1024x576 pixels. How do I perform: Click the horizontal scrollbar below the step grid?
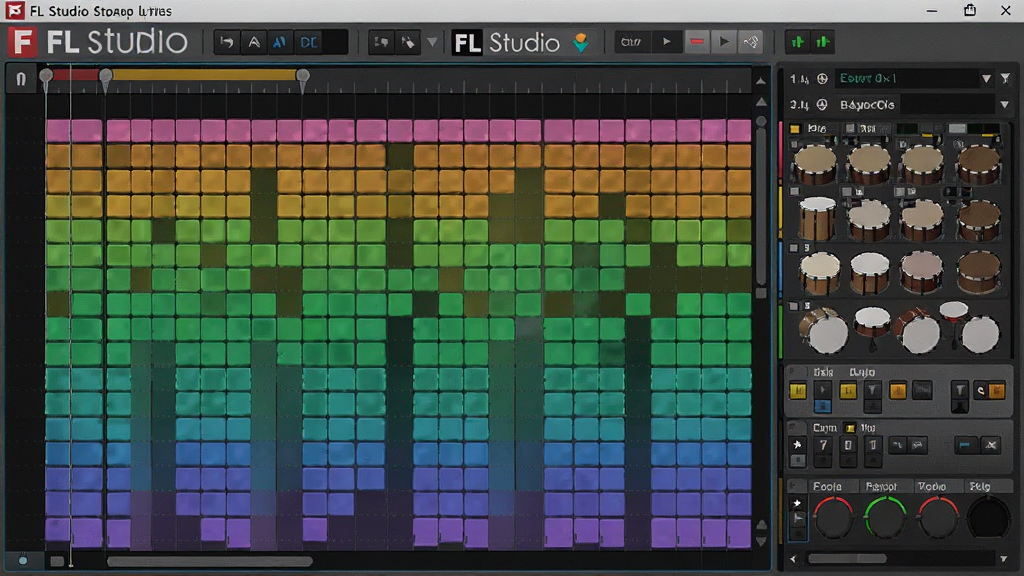[x=210, y=561]
